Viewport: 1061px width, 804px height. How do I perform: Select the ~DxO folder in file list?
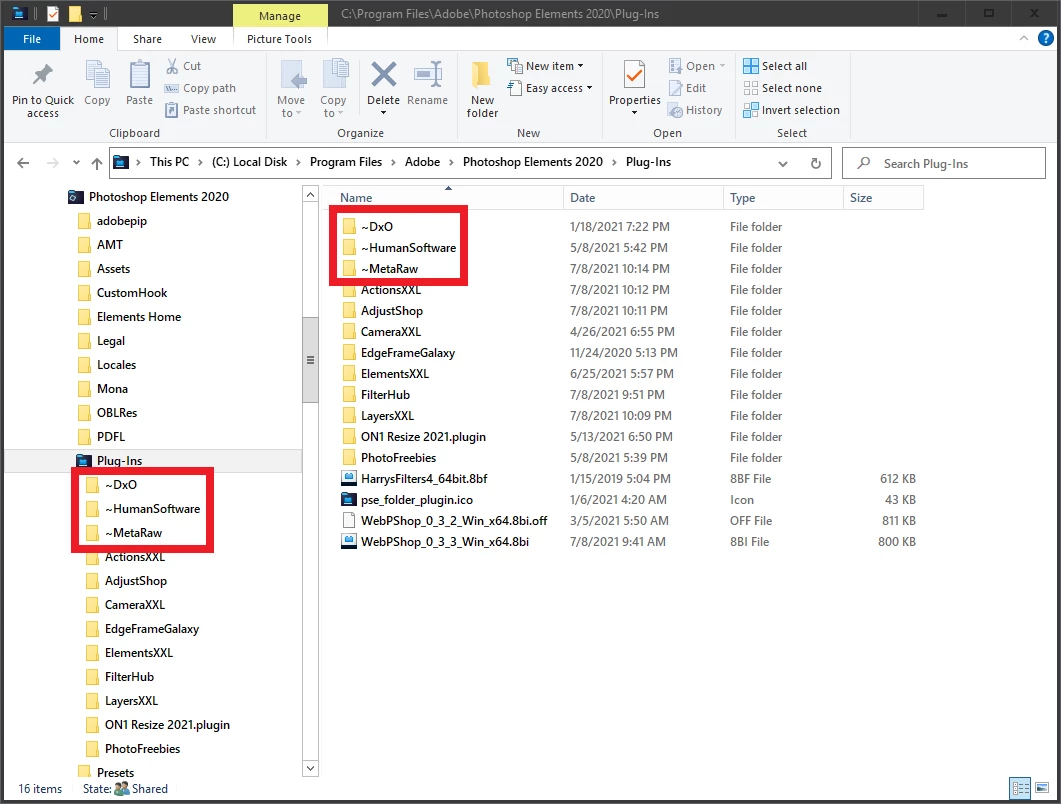tap(376, 227)
